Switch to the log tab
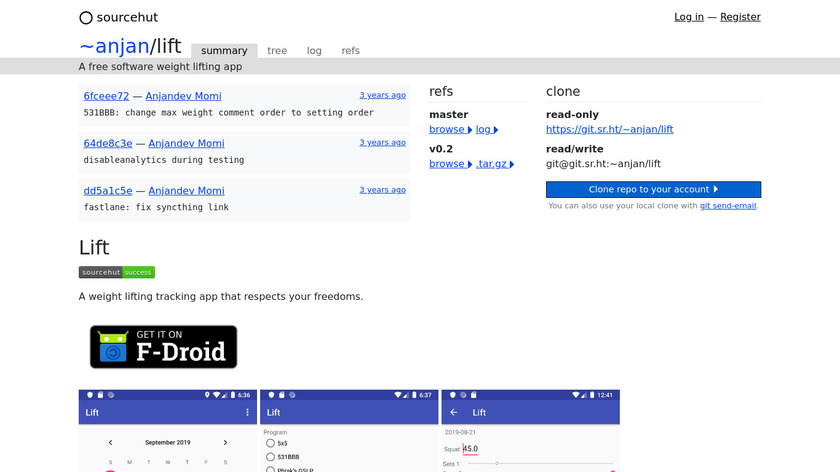 point(314,50)
